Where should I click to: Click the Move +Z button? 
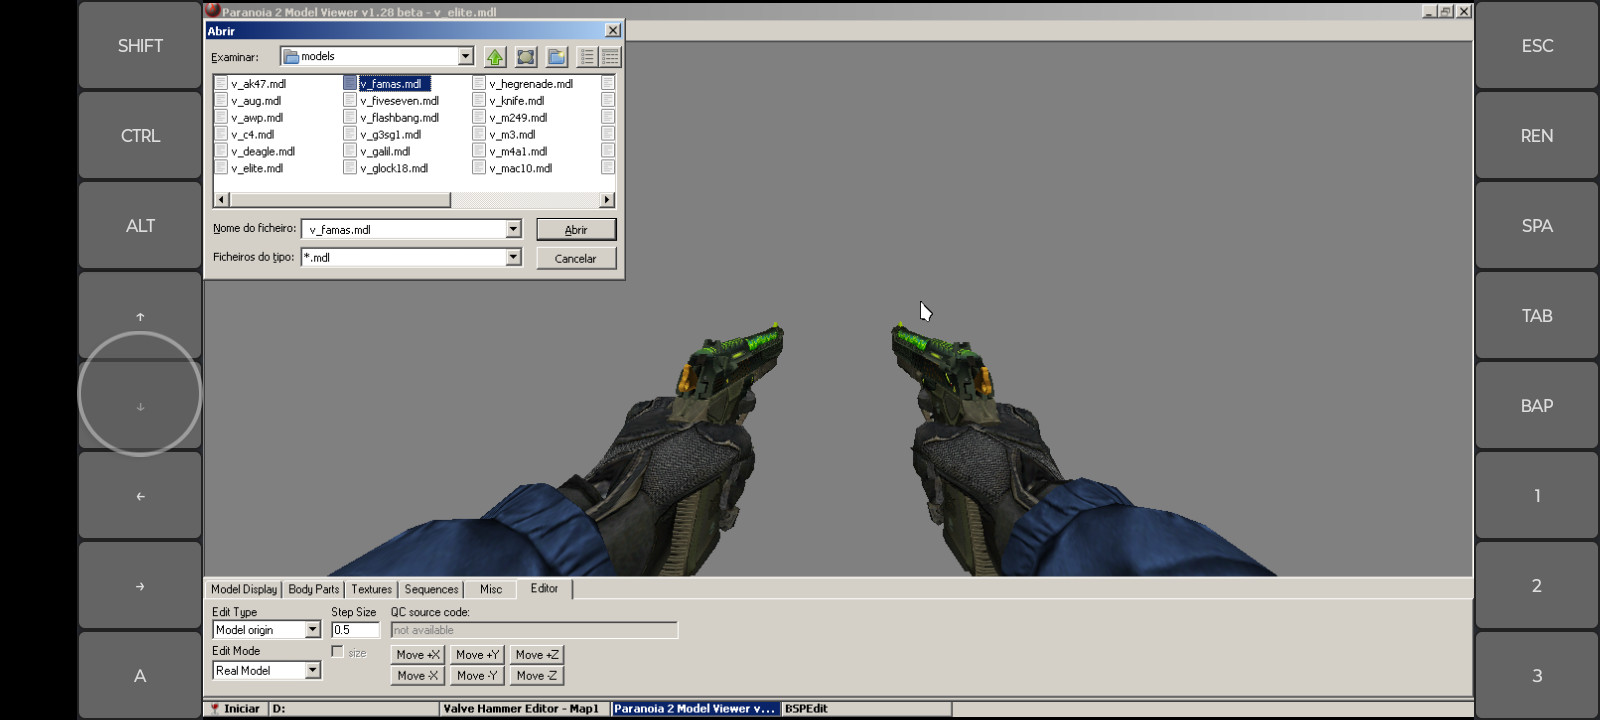coord(537,655)
